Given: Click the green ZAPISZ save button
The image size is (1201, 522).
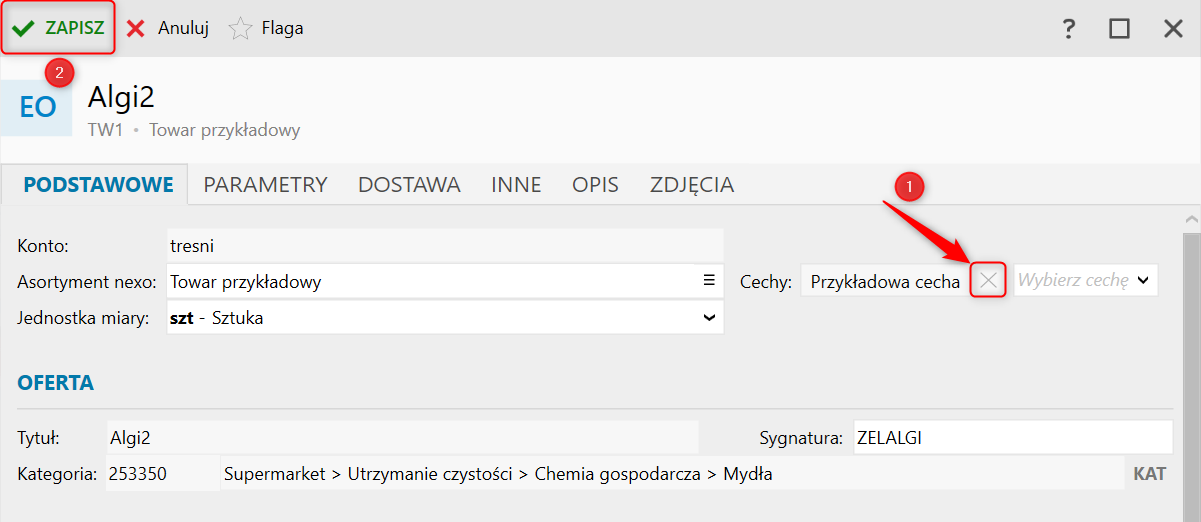Looking at the screenshot, I should 59,28.
